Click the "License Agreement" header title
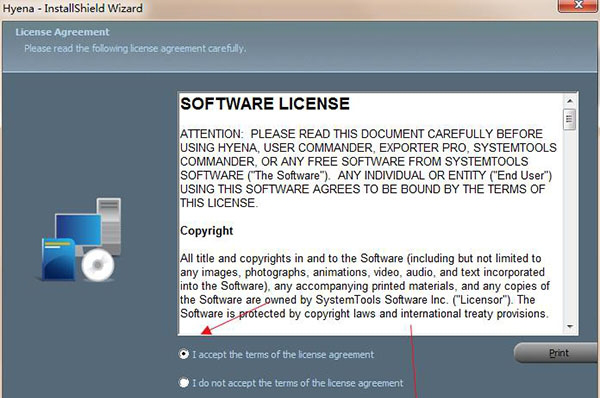The width and height of the screenshot is (600, 413). (62, 32)
